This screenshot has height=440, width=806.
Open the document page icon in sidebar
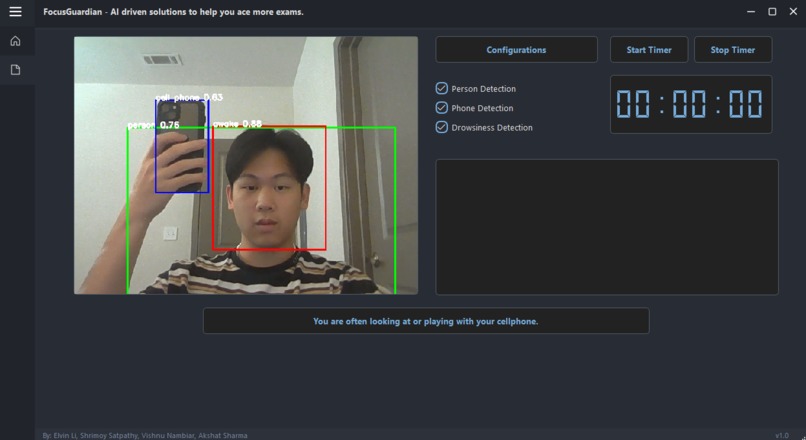(15, 69)
